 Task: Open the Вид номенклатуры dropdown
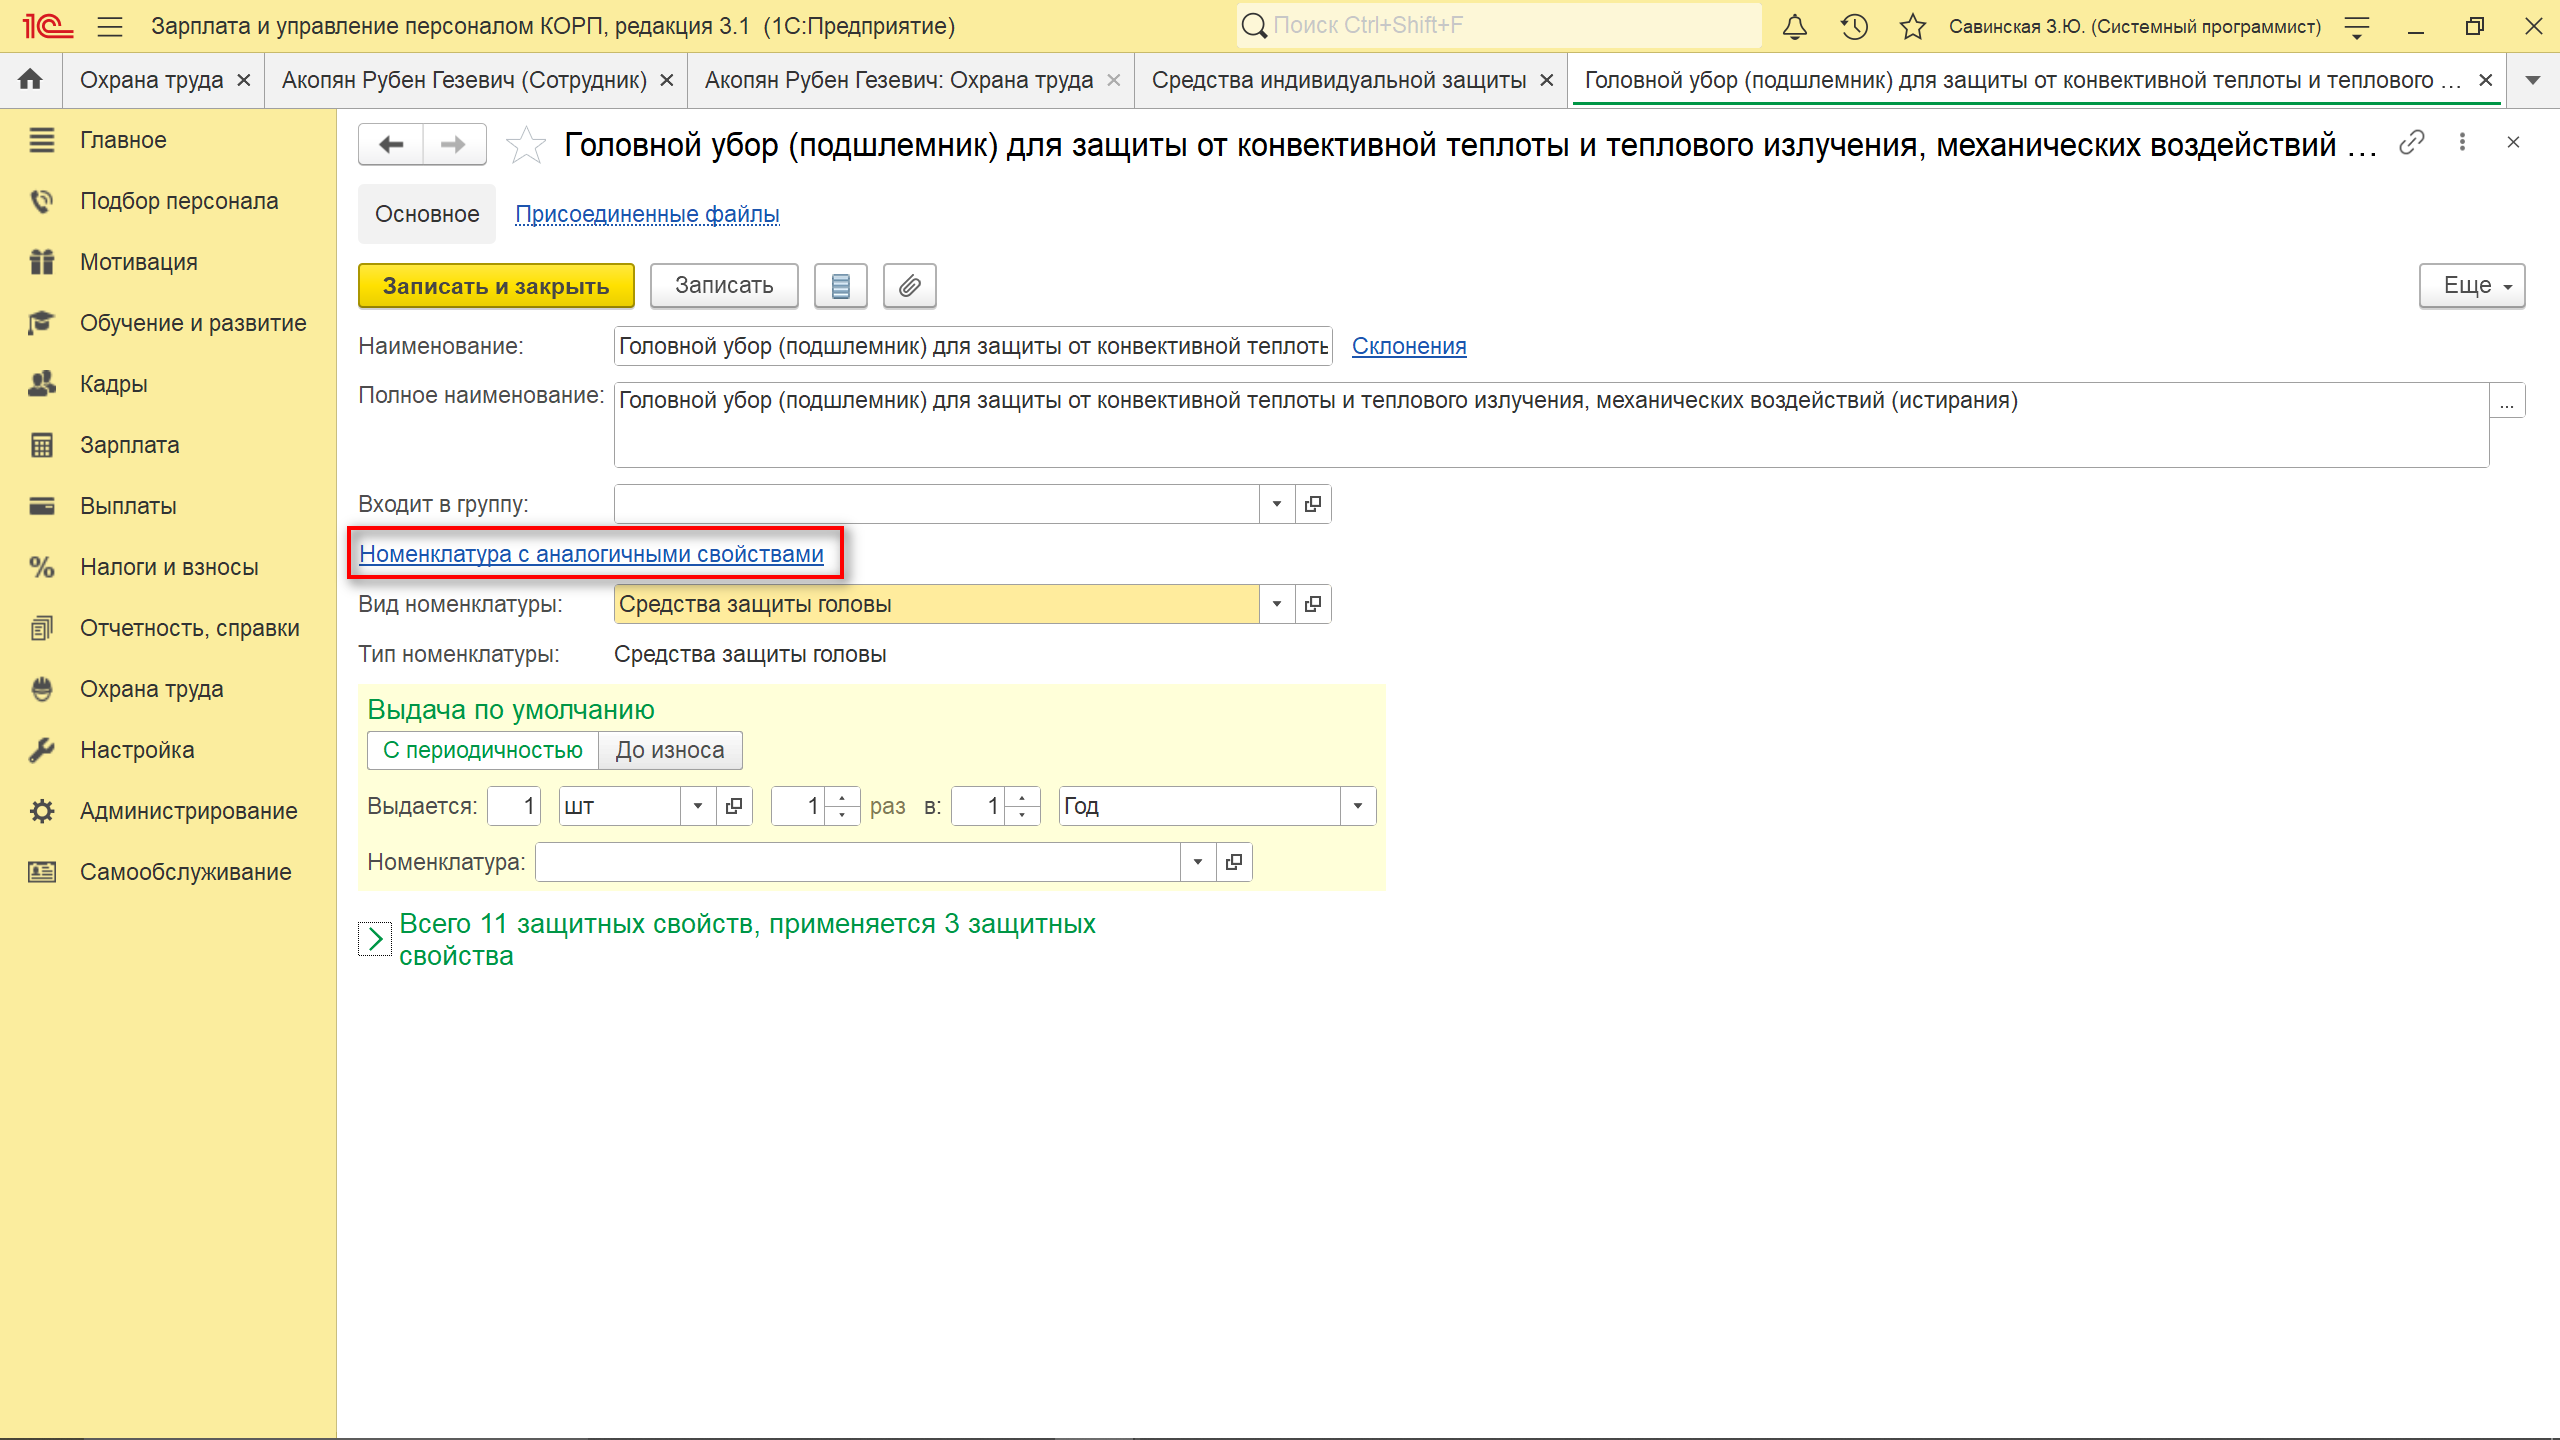1276,604
